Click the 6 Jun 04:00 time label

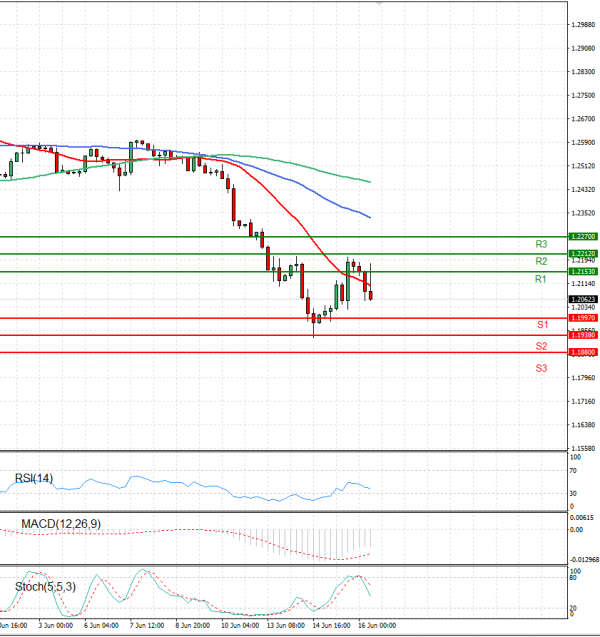click(101, 625)
